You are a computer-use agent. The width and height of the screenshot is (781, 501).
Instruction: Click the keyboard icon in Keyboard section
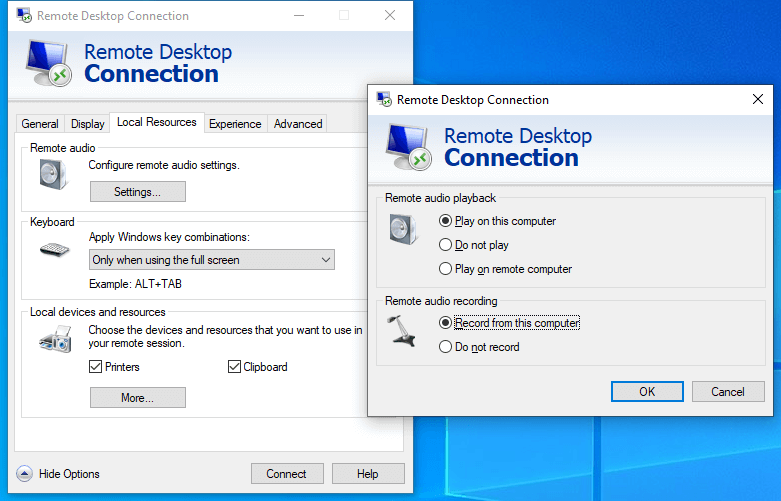(55, 249)
